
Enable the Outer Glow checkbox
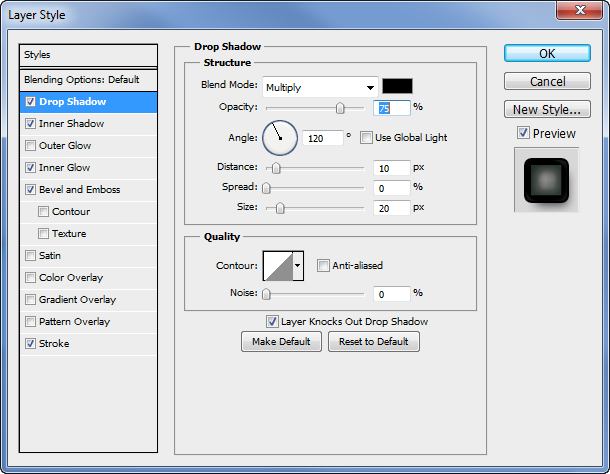click(x=30, y=146)
